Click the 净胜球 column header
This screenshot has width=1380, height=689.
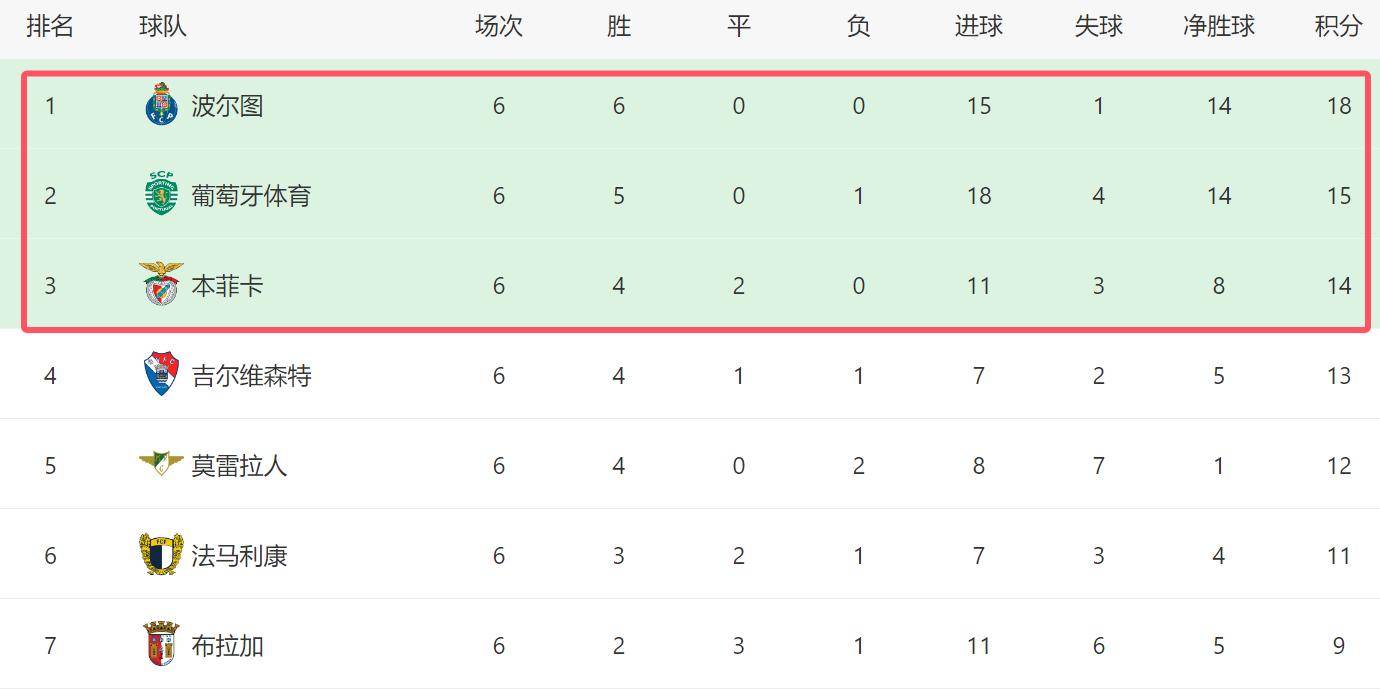coord(1218,27)
